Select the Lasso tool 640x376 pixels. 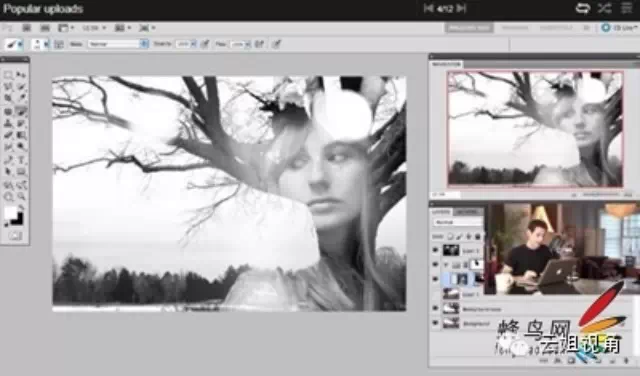click(x=8, y=87)
